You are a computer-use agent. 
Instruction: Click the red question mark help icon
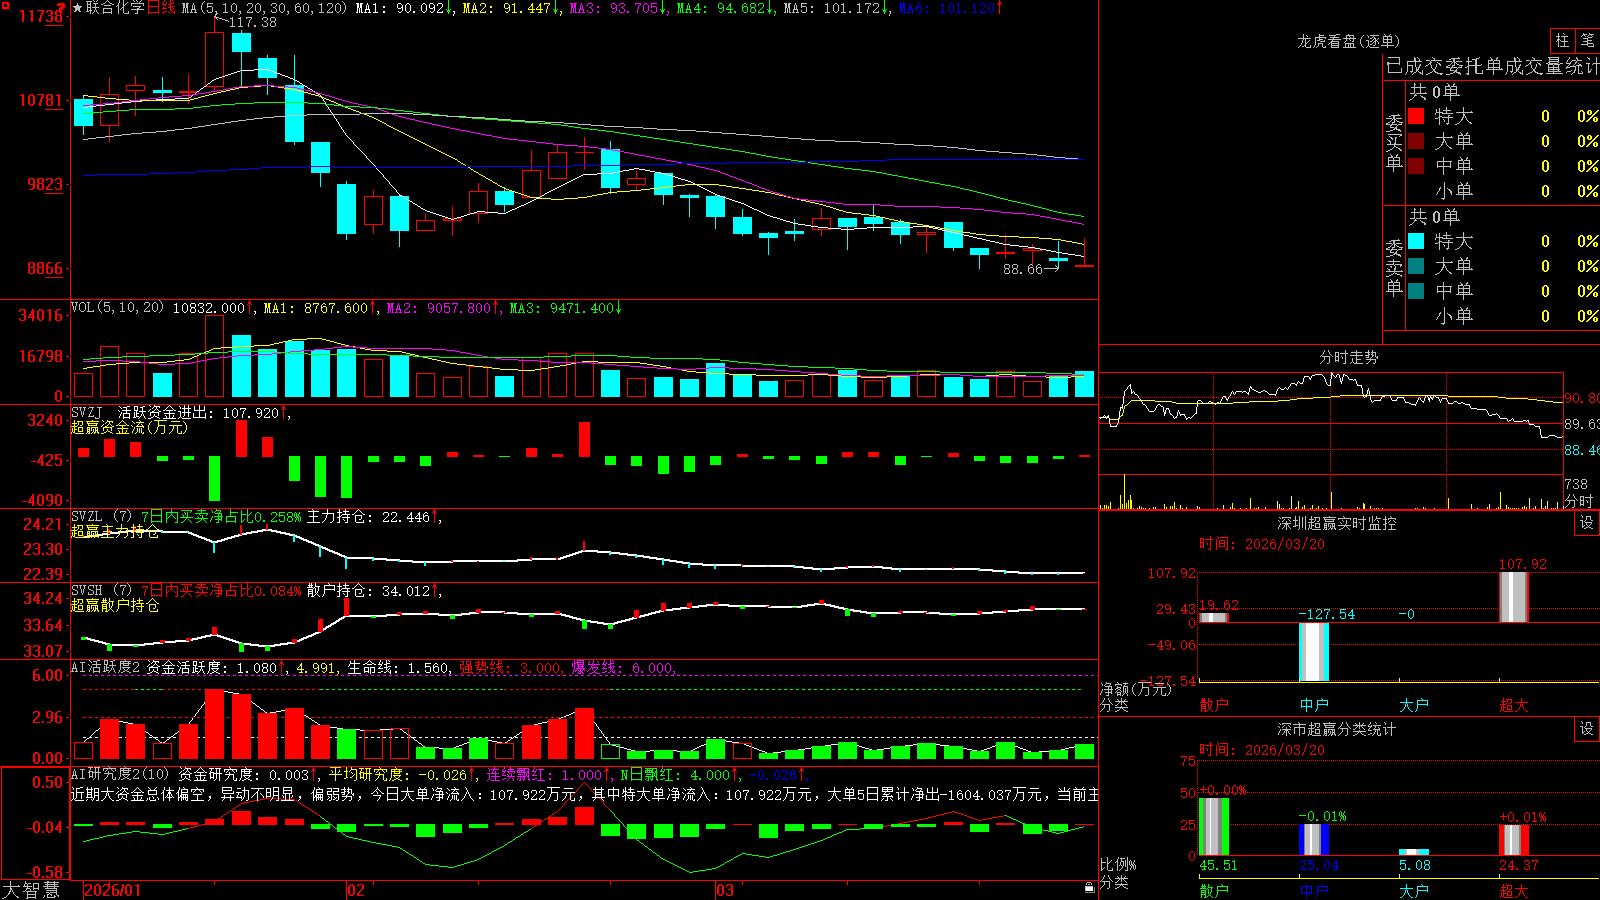coord(62,8)
